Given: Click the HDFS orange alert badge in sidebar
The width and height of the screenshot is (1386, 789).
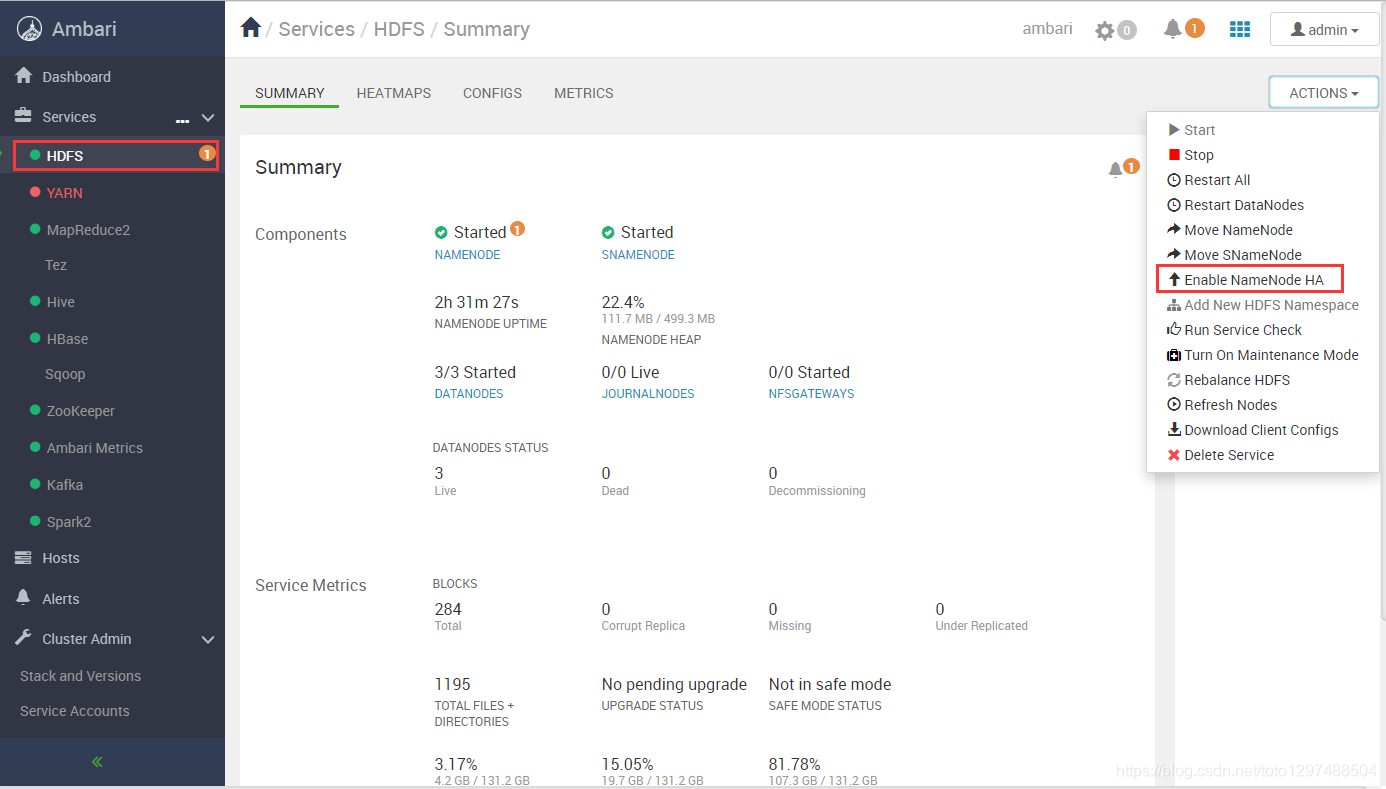Looking at the screenshot, I should click(x=207, y=154).
